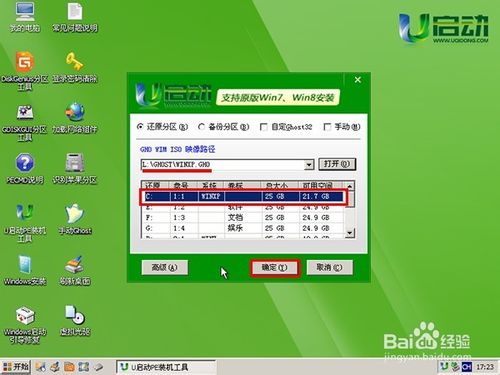Screen dimensions: 500x375
Task: Click the 确定(Y) button
Action: [275, 268]
